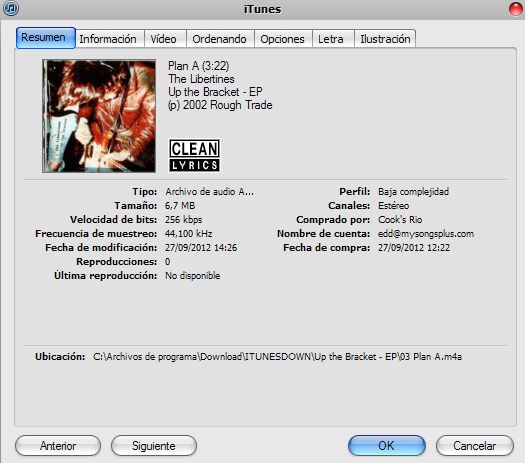Screen dimensions: 525x463
Task: Switch to the Información tab
Action: pos(110,39)
